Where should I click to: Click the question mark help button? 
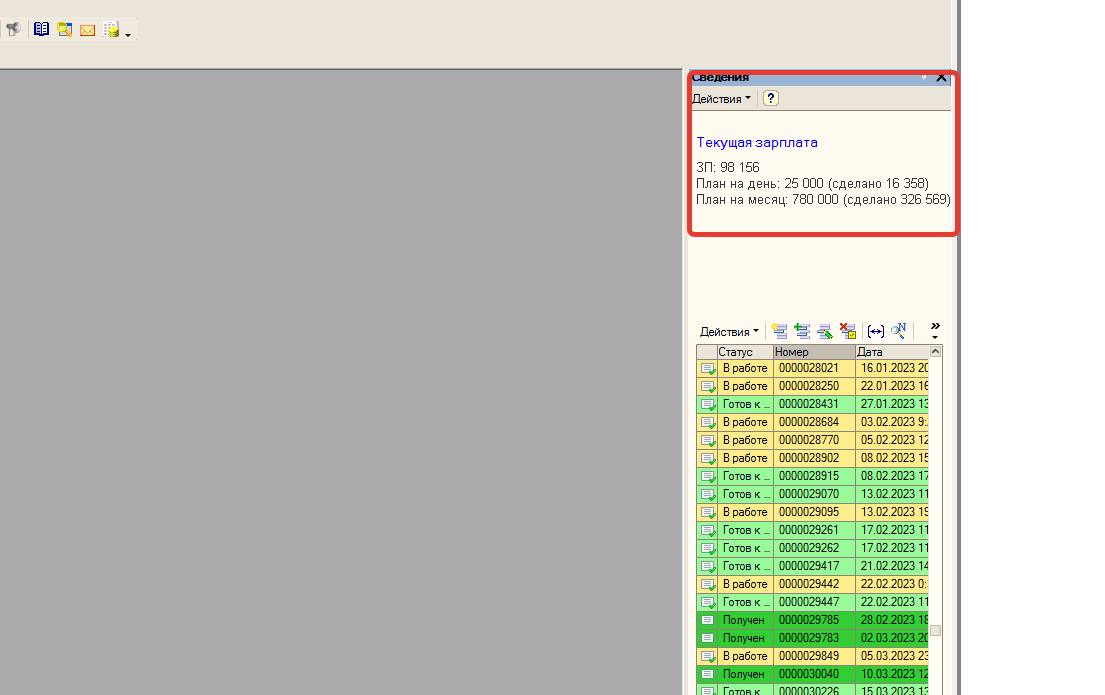pyautogui.click(x=770, y=99)
